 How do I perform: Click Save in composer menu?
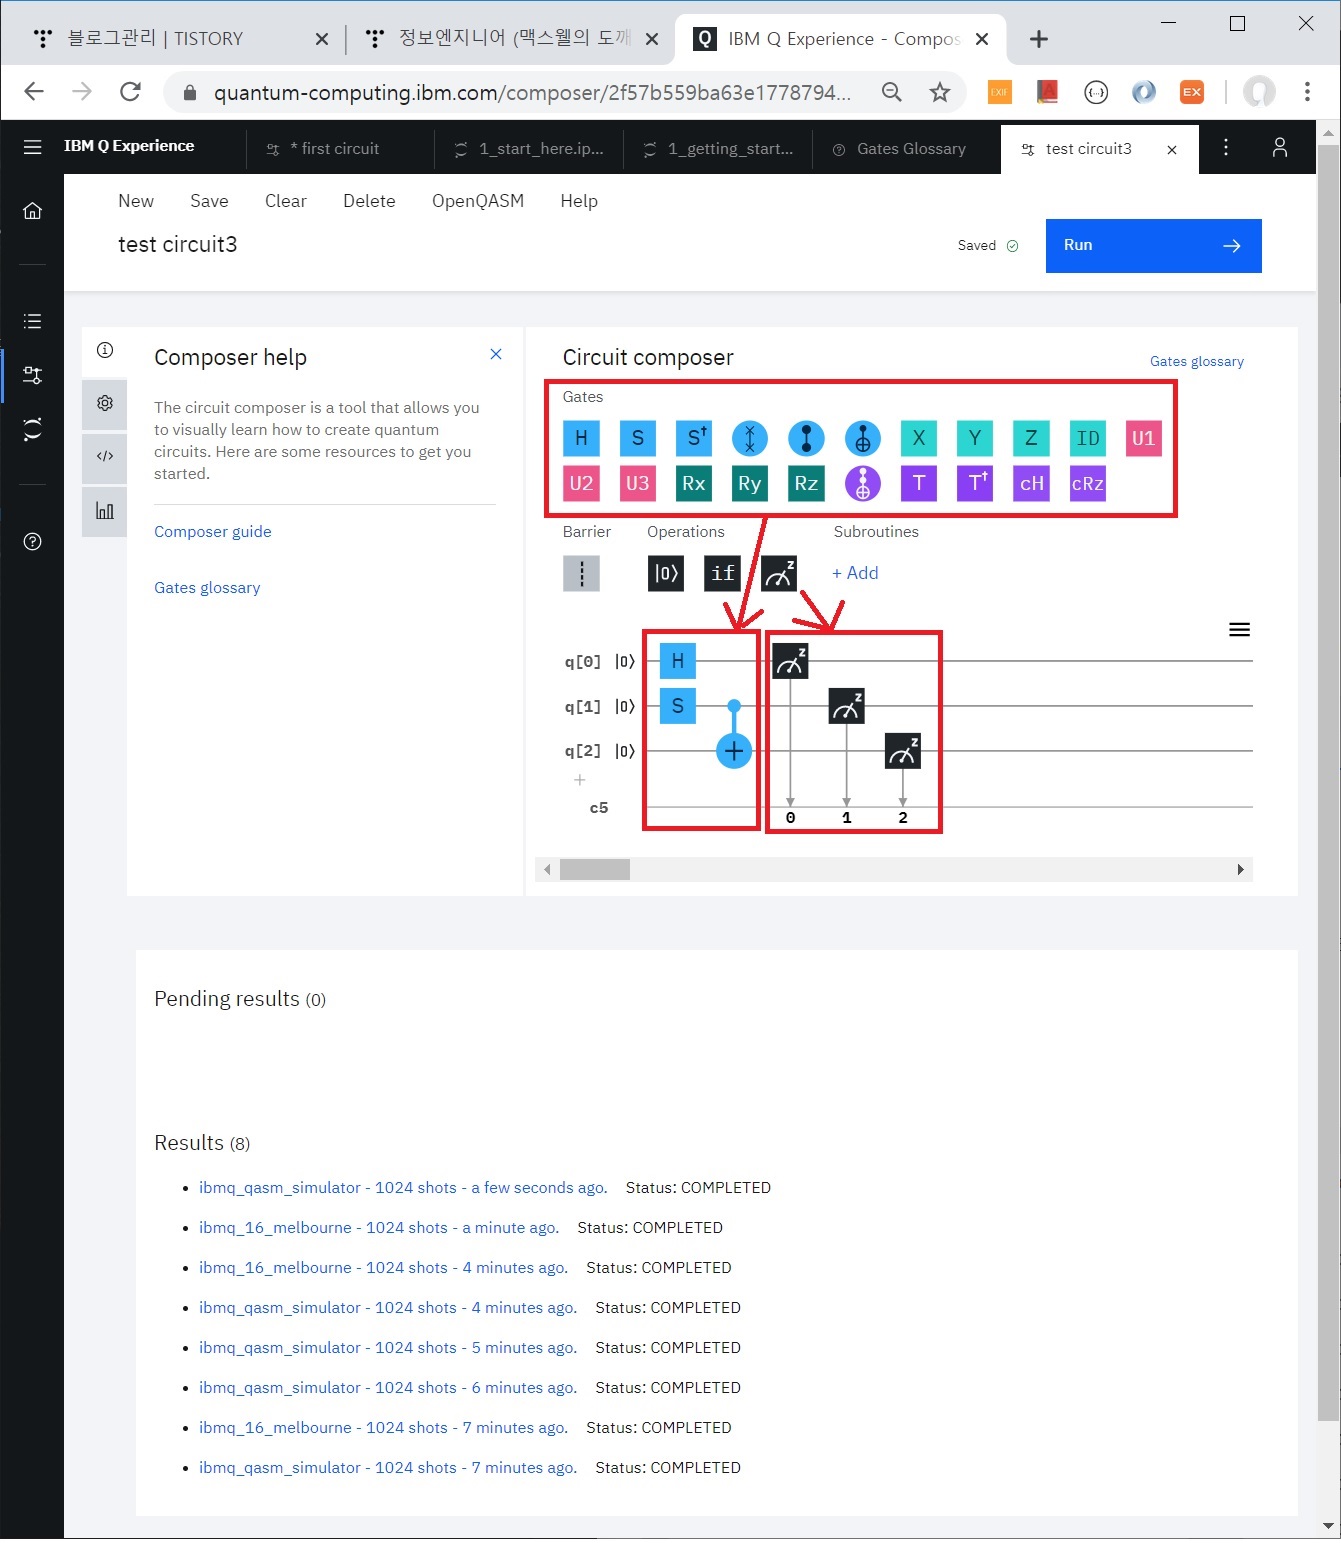[x=209, y=201]
